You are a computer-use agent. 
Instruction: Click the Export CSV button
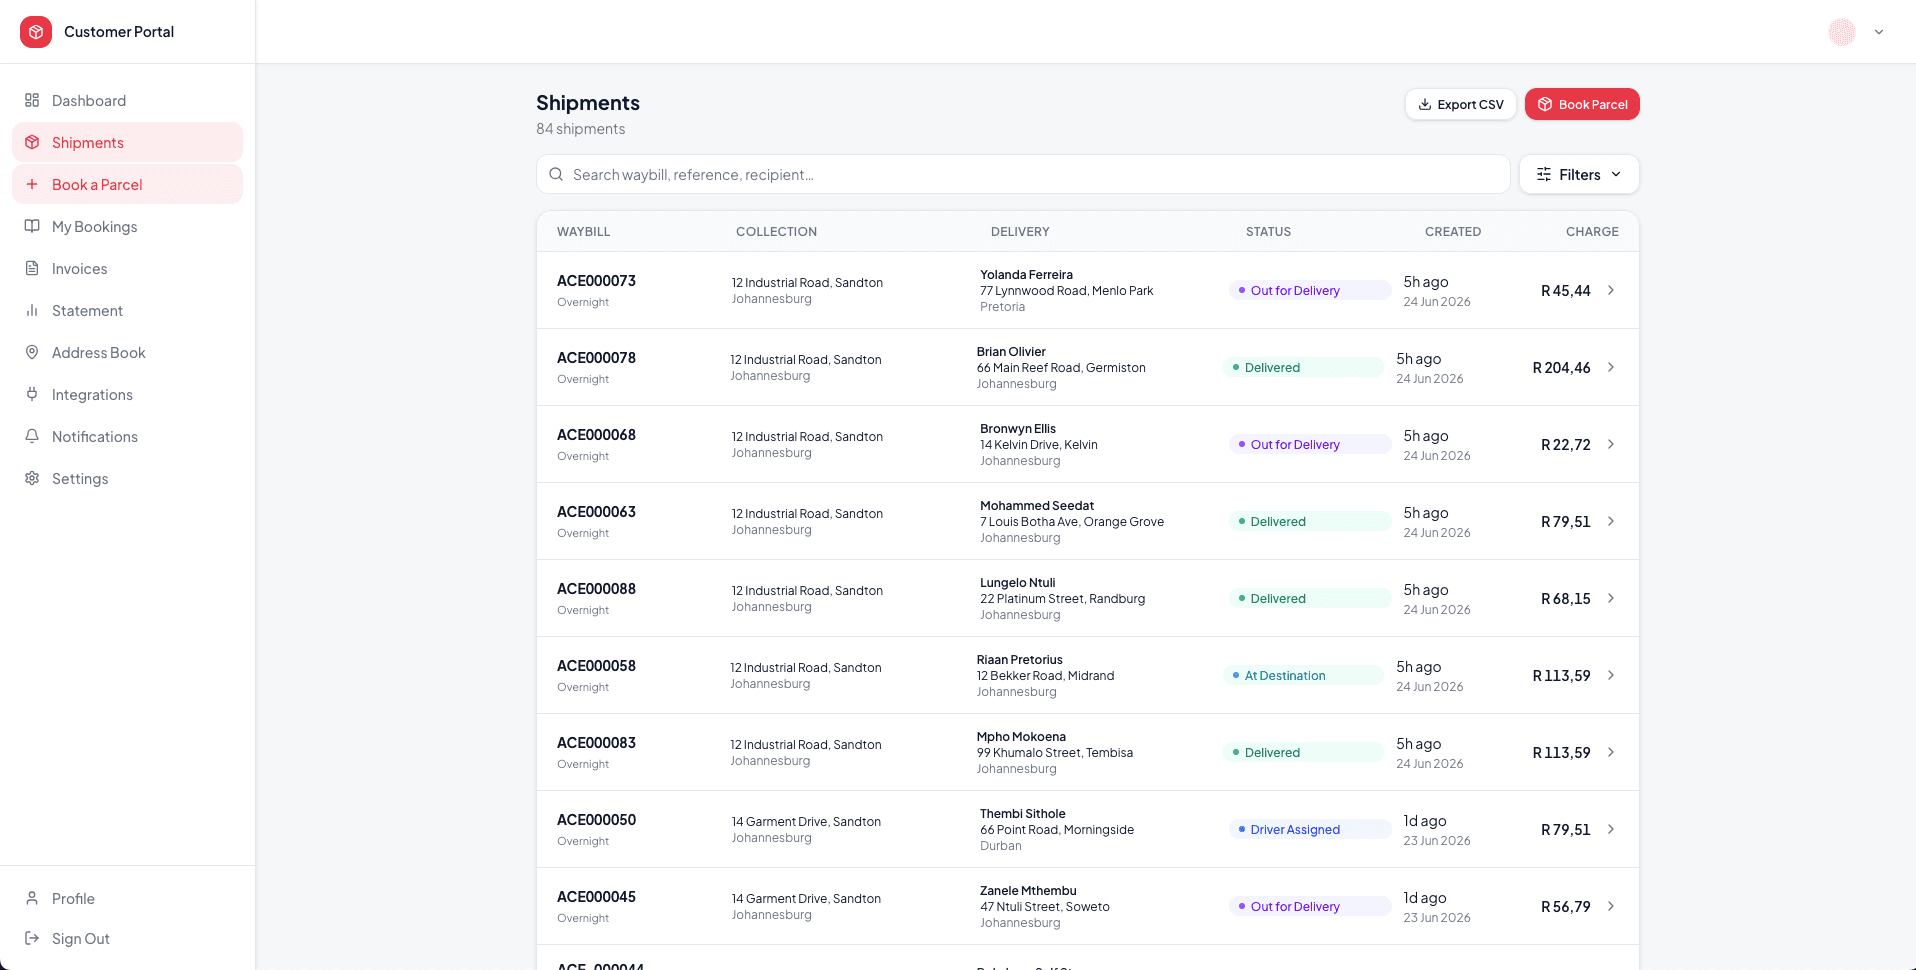pos(1461,104)
